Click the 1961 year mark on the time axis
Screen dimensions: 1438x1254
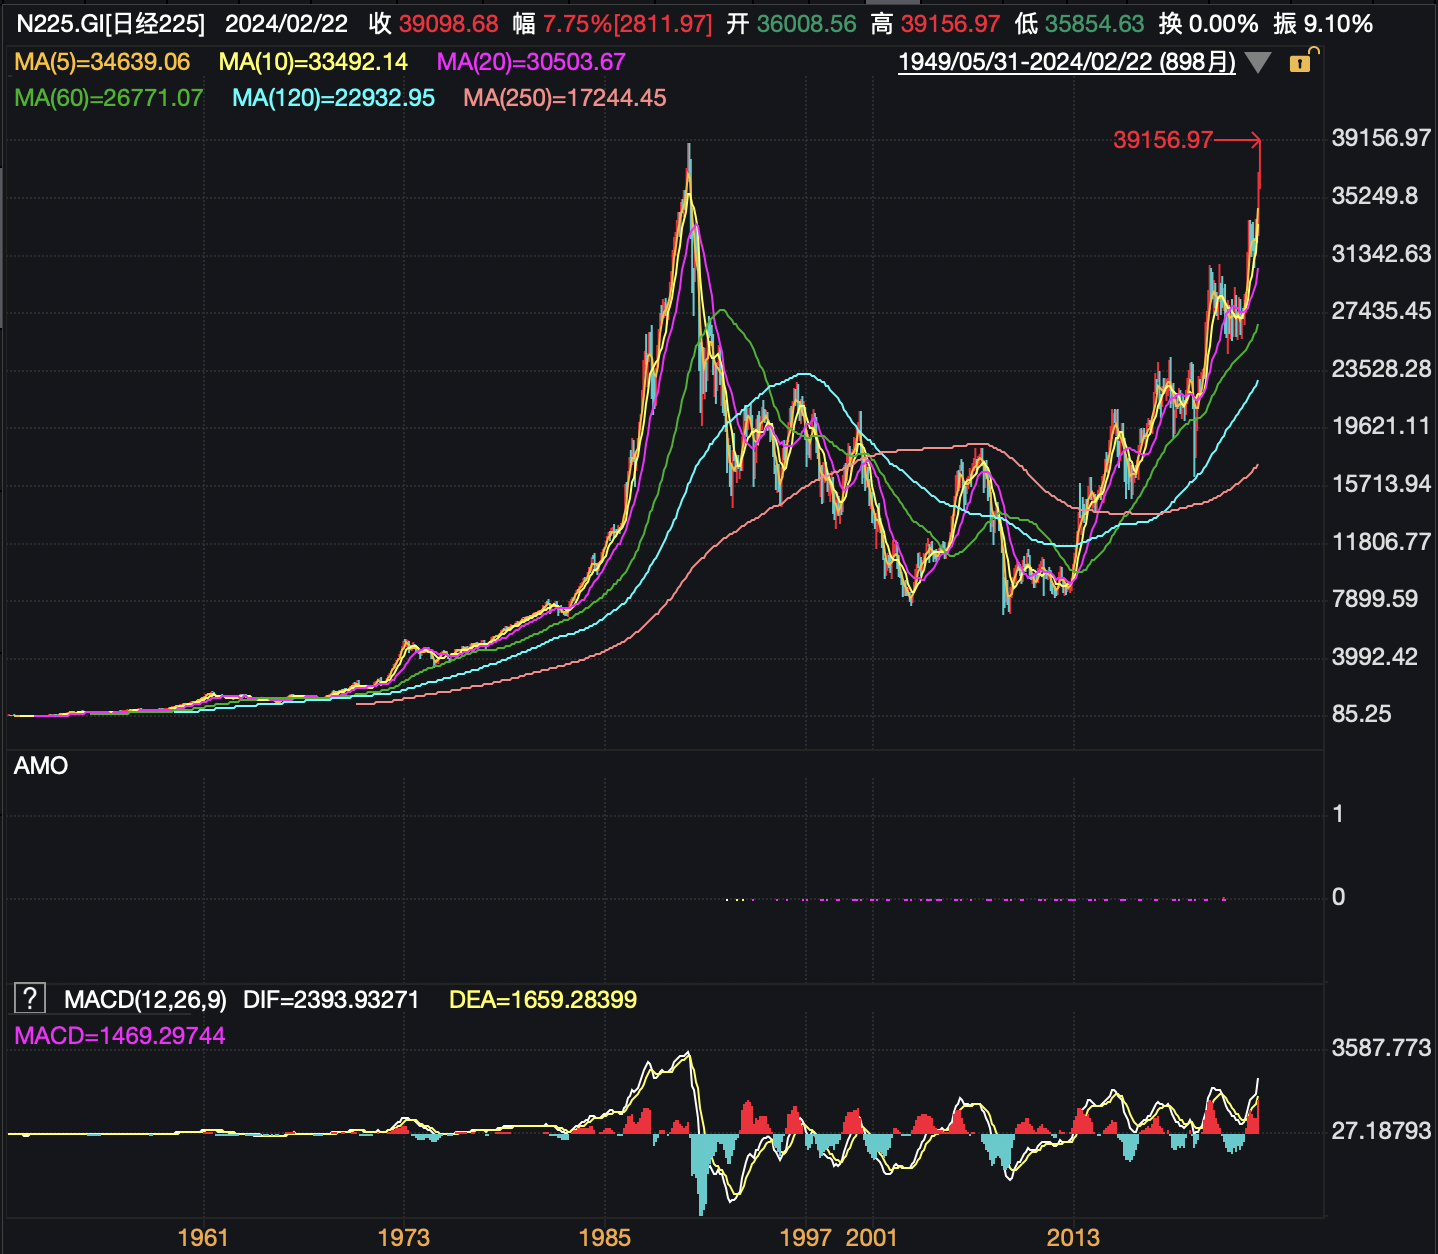[203, 1238]
